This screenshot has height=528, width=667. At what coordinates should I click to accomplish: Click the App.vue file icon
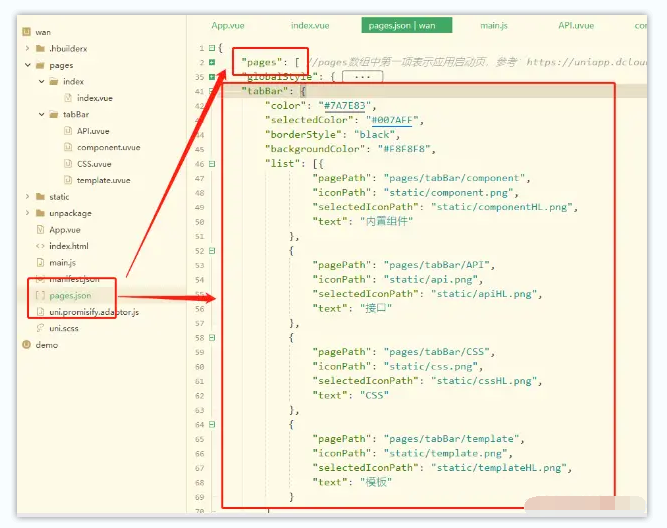[x=40, y=229]
